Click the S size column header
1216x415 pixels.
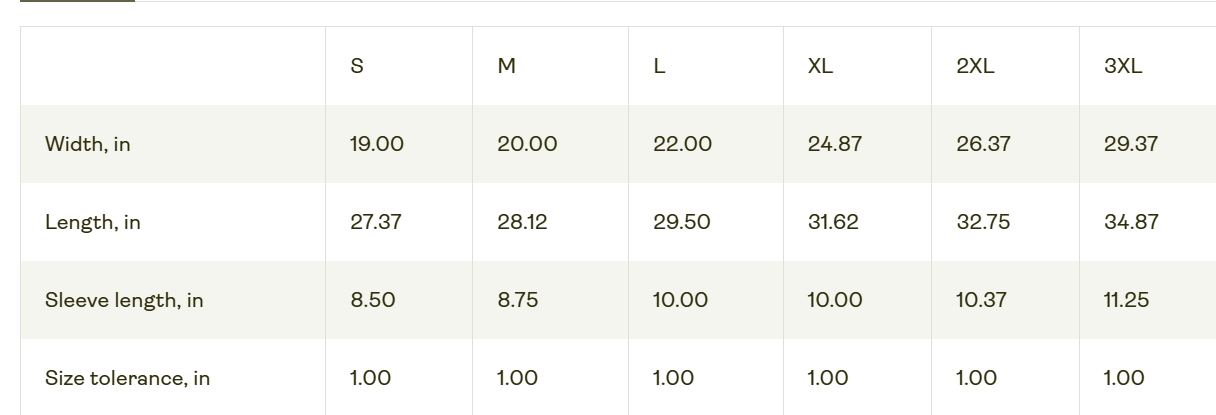click(x=357, y=66)
